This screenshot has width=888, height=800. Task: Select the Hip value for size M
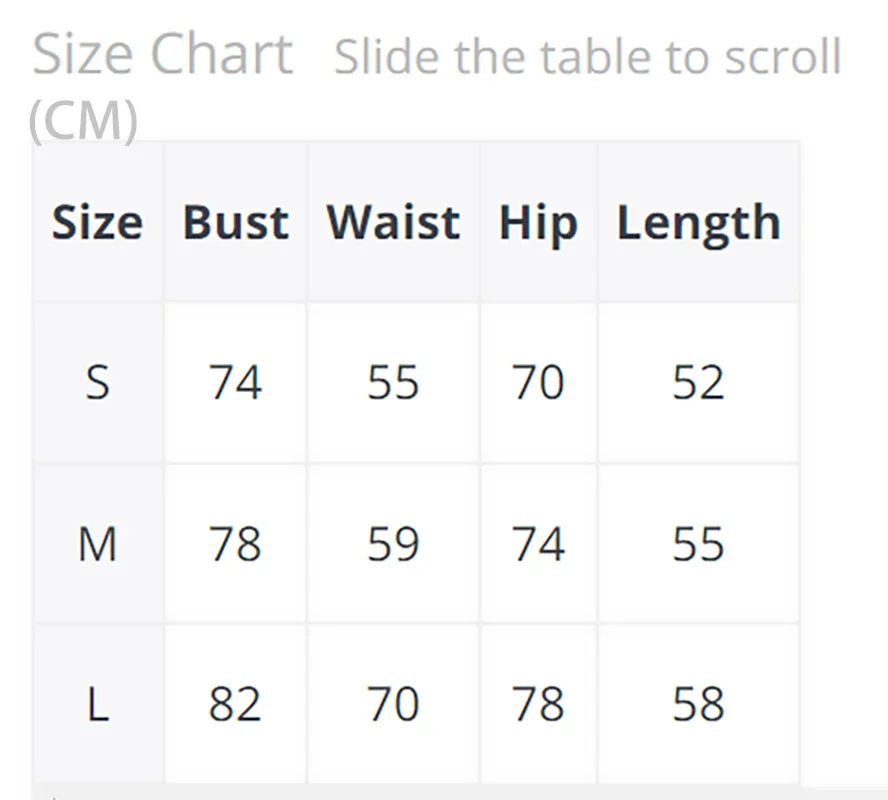tap(538, 544)
